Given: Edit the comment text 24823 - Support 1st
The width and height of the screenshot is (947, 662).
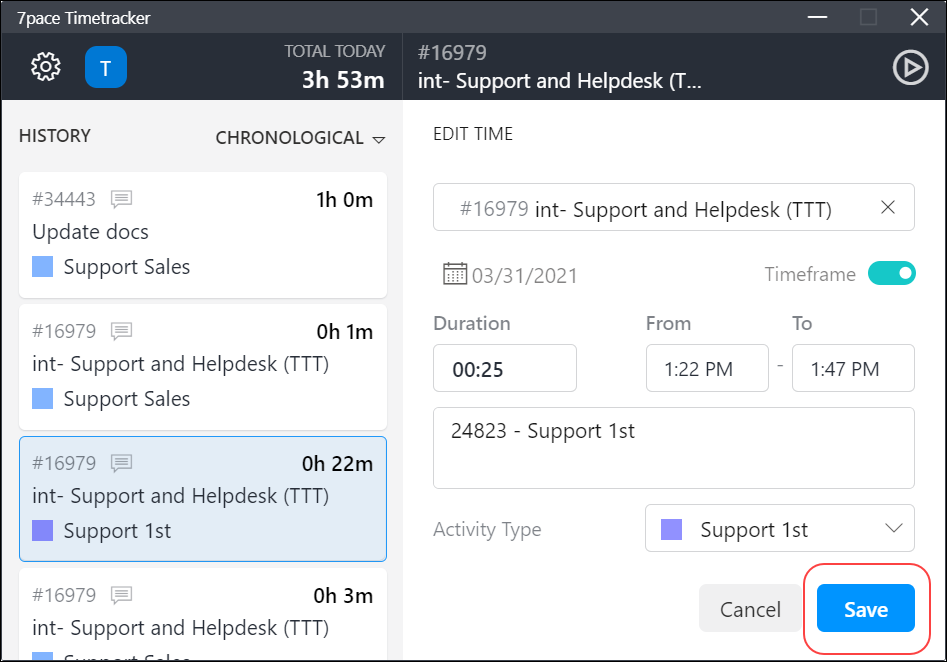Looking at the screenshot, I should coord(674,448).
